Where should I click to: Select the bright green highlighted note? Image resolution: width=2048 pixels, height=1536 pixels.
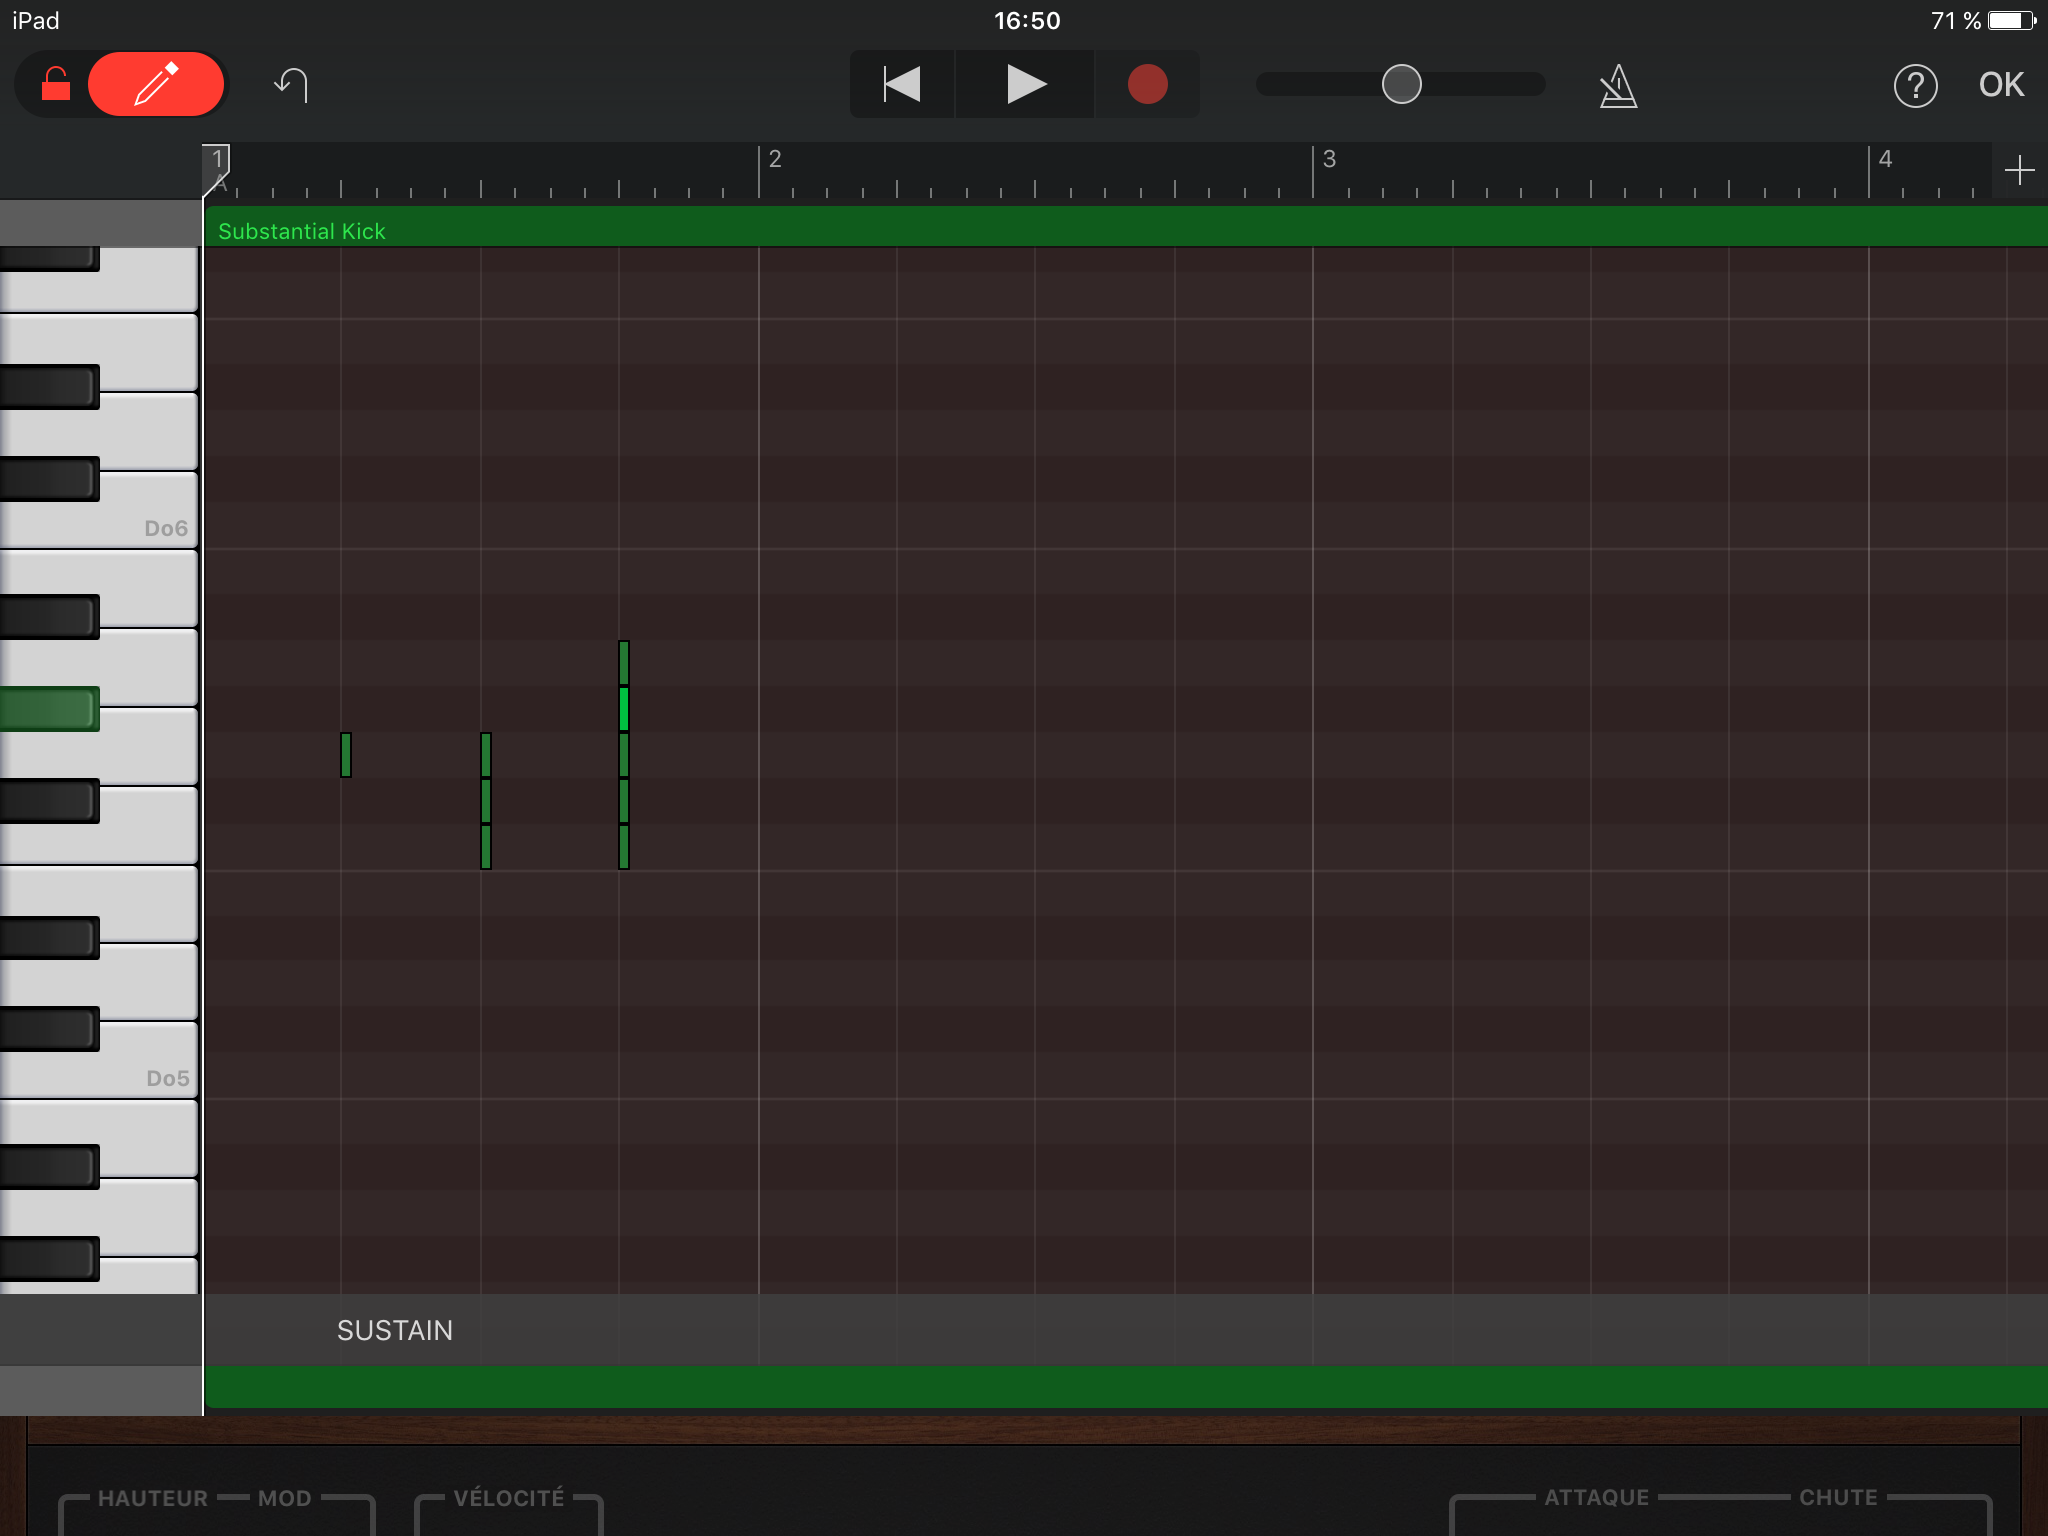pyautogui.click(x=624, y=708)
